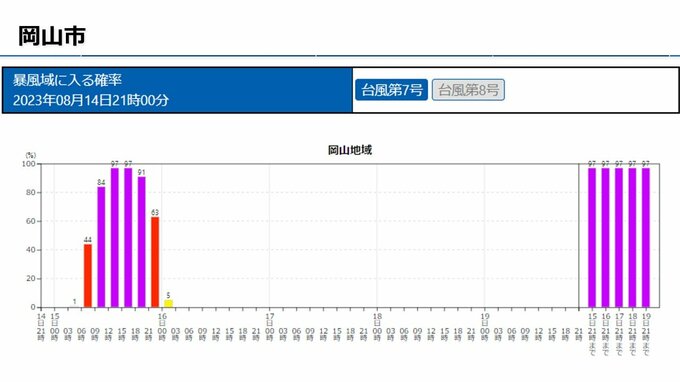Click the 18日 00時 axis label

377,327
